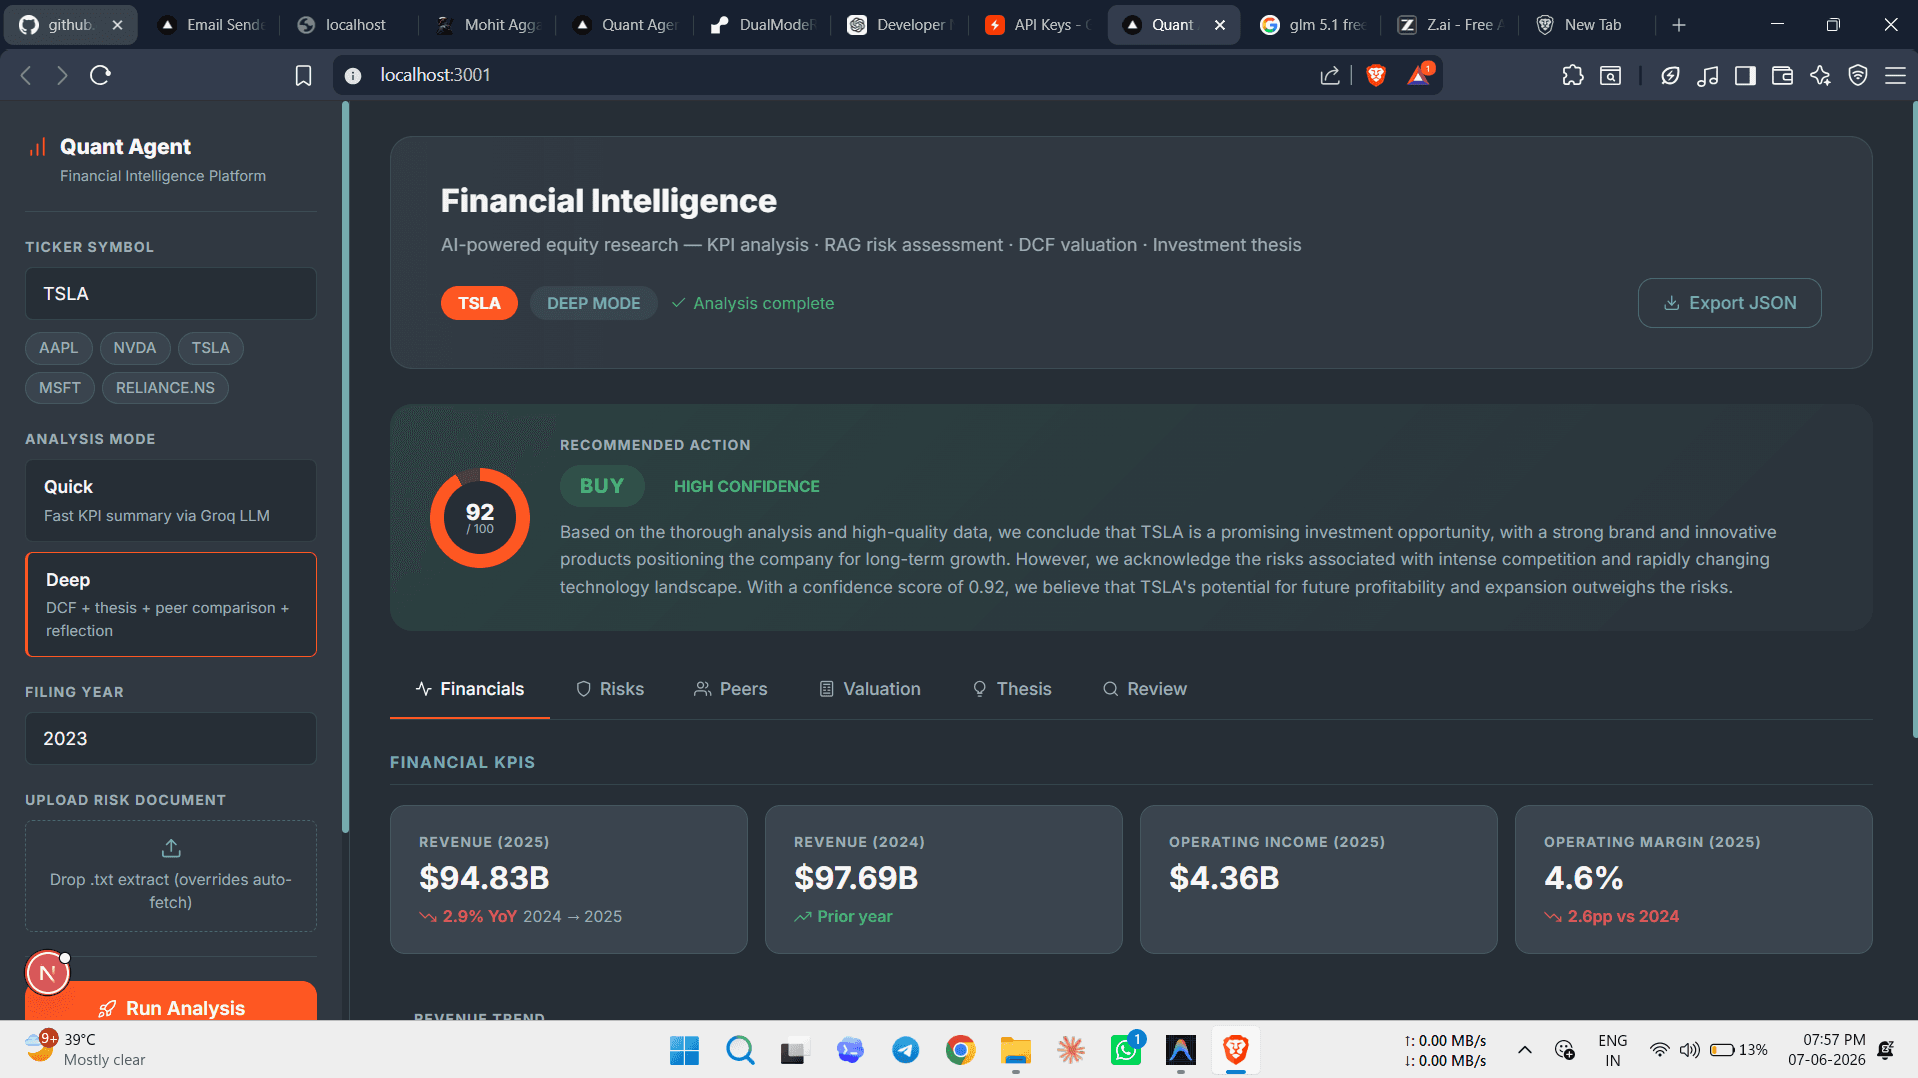Select the Quick analysis mode
Viewport: 1918px width, 1078px height.
[x=171, y=501]
